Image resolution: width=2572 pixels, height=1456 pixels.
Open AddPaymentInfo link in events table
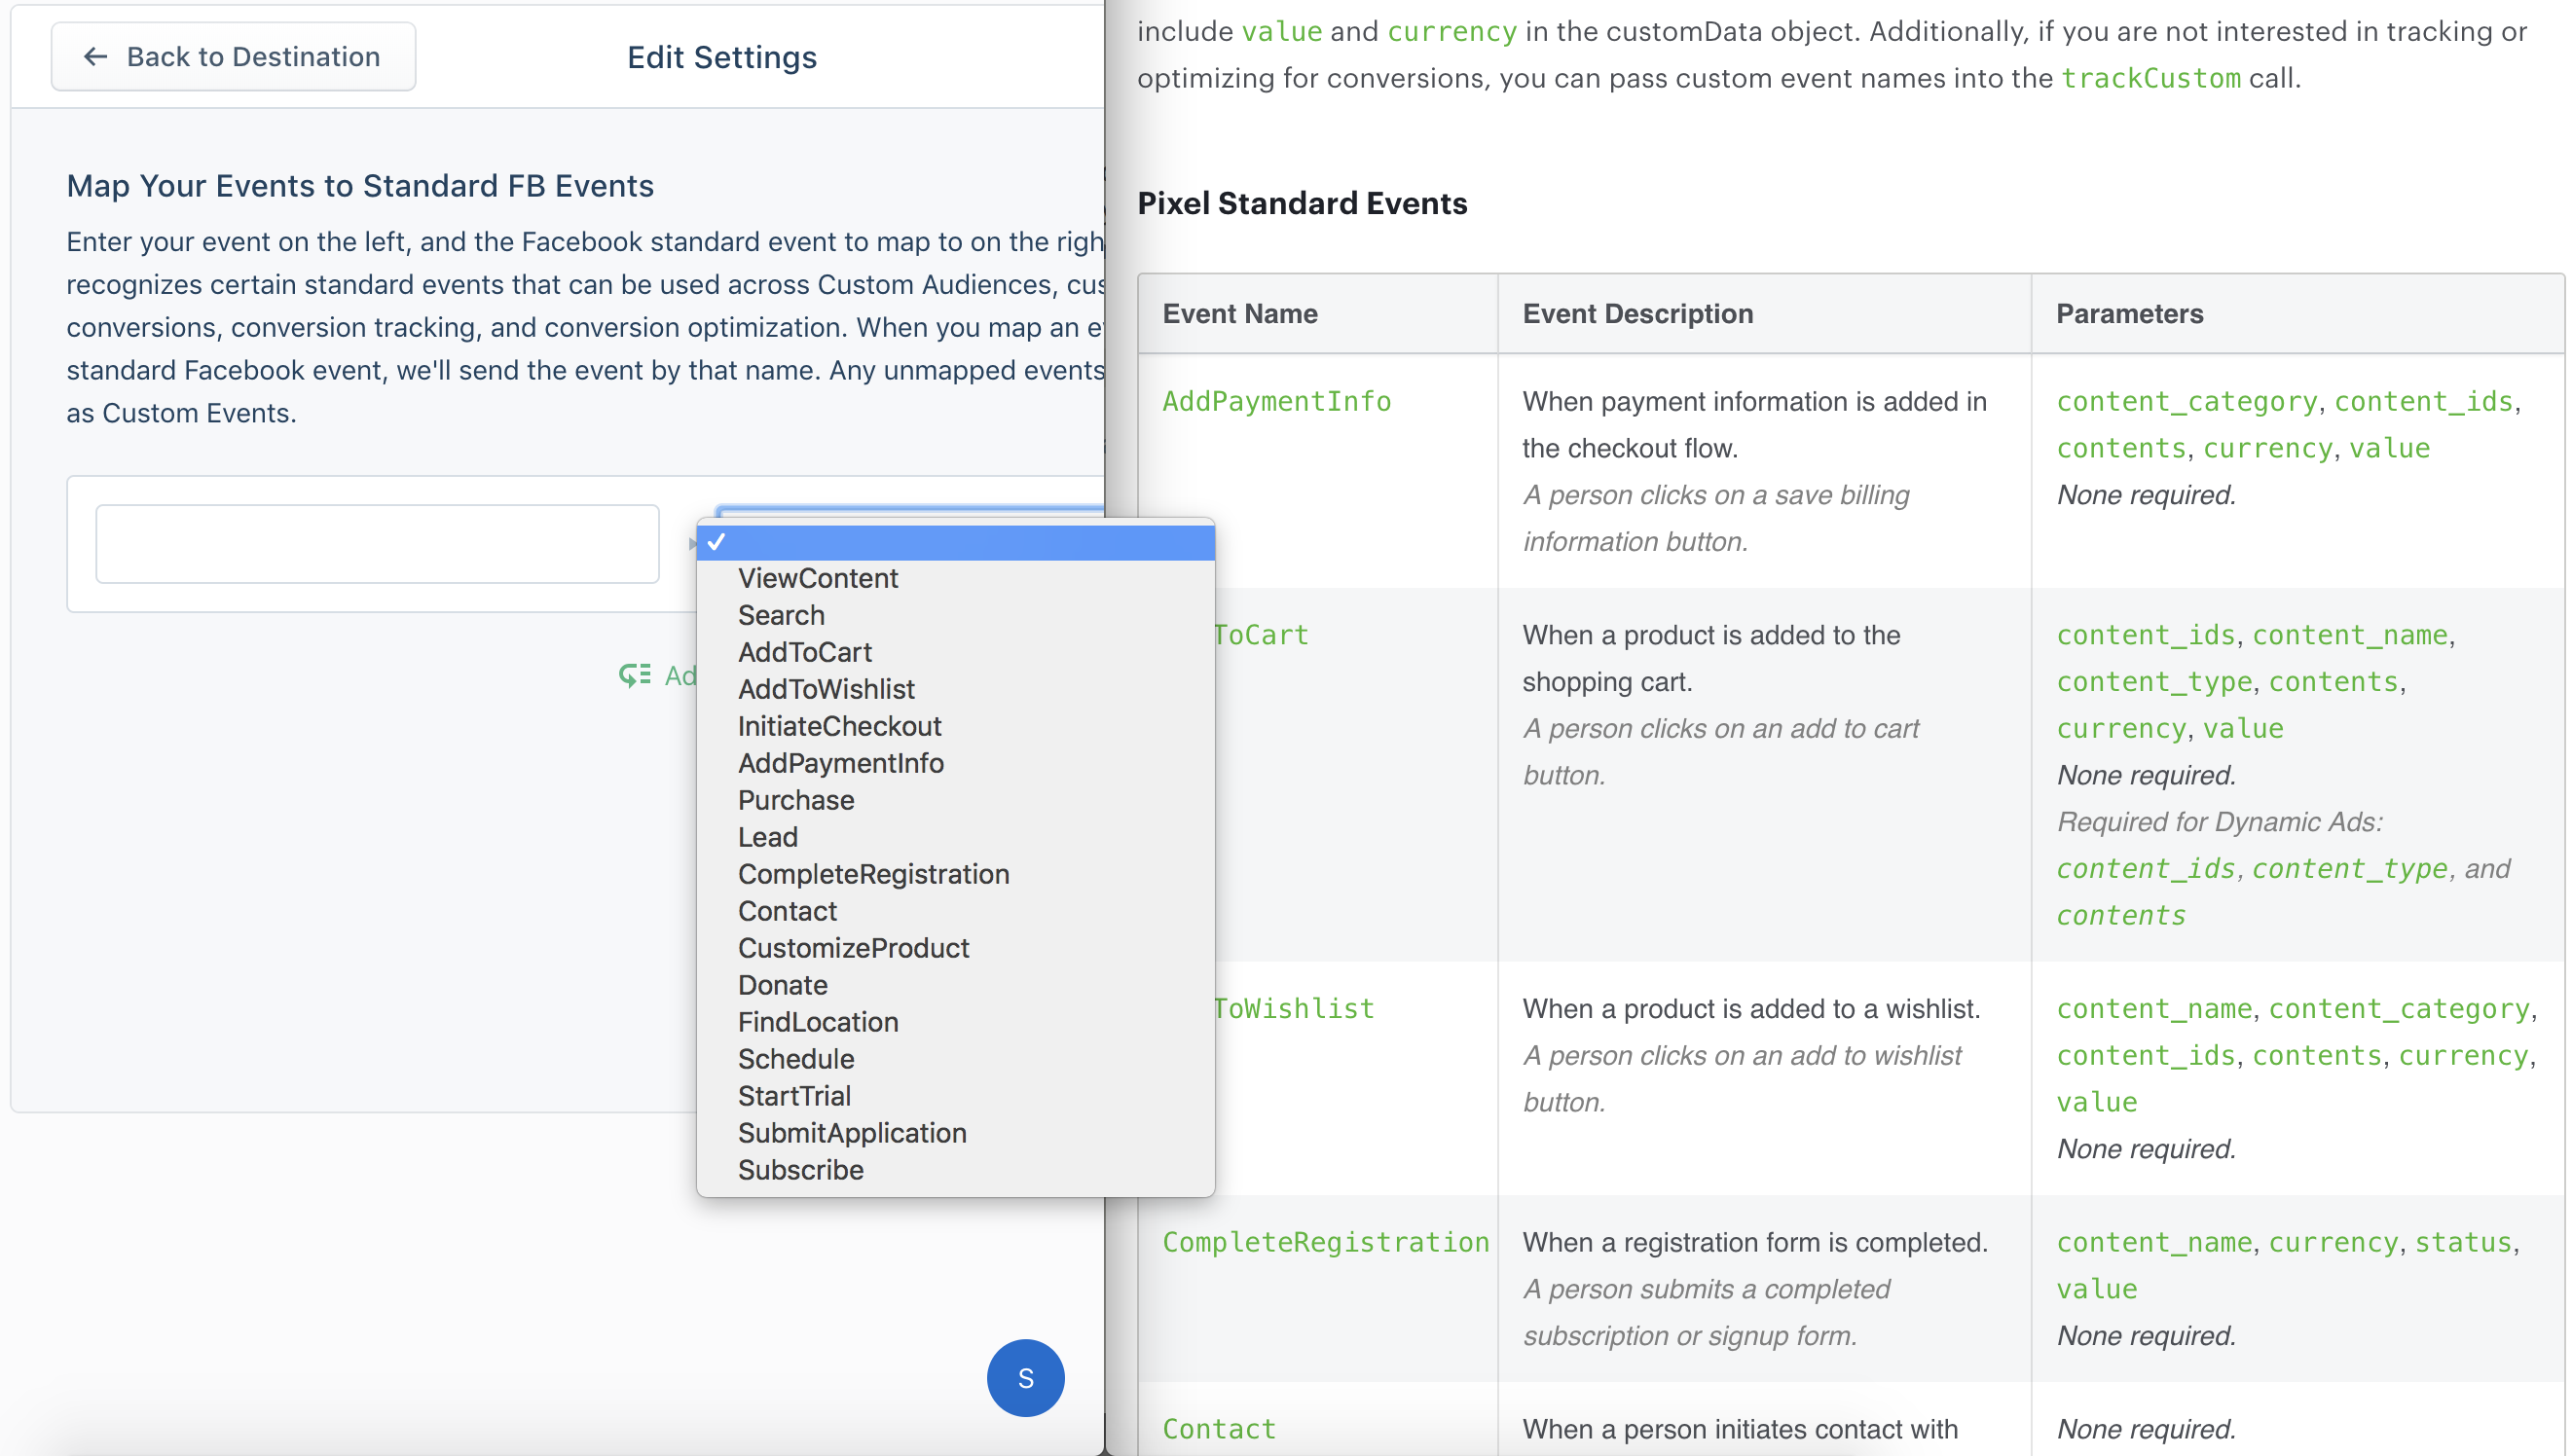1275,401
